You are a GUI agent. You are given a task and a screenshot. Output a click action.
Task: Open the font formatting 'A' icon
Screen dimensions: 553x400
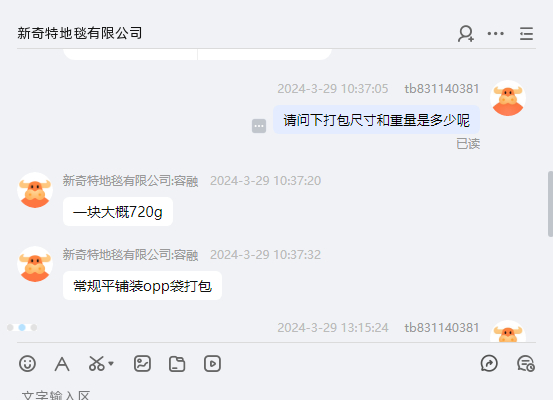(62, 364)
